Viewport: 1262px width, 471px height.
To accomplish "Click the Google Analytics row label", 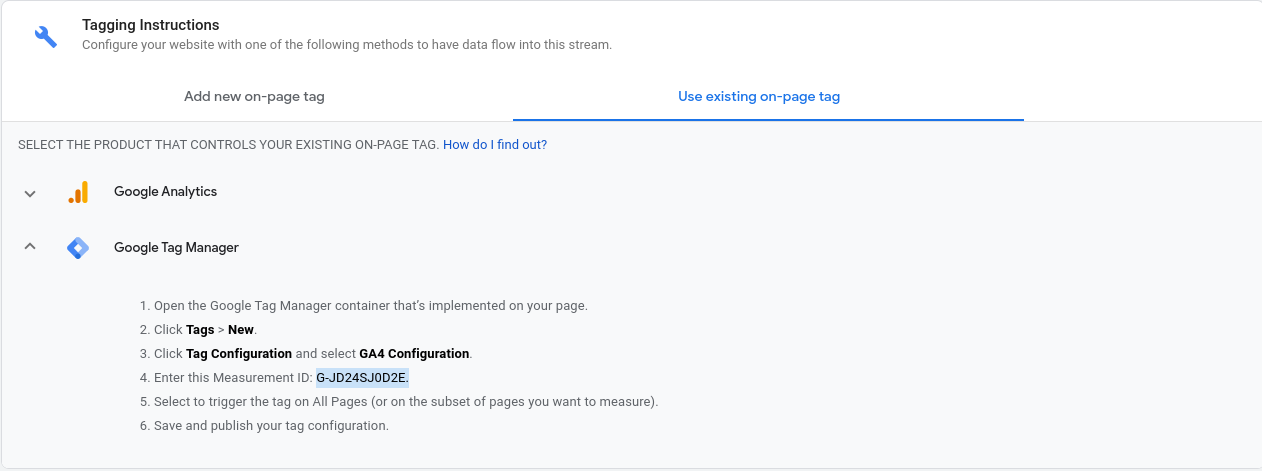I will click(165, 192).
